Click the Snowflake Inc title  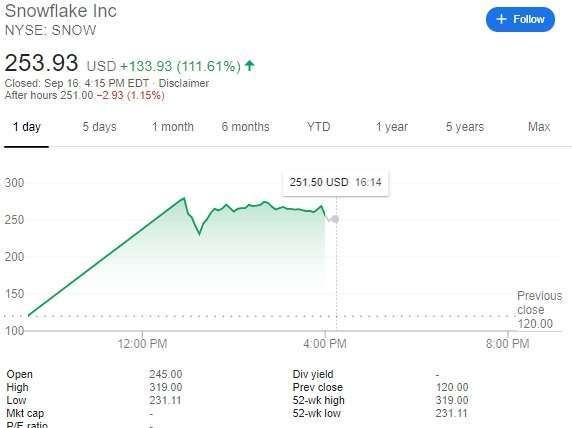(x=61, y=11)
